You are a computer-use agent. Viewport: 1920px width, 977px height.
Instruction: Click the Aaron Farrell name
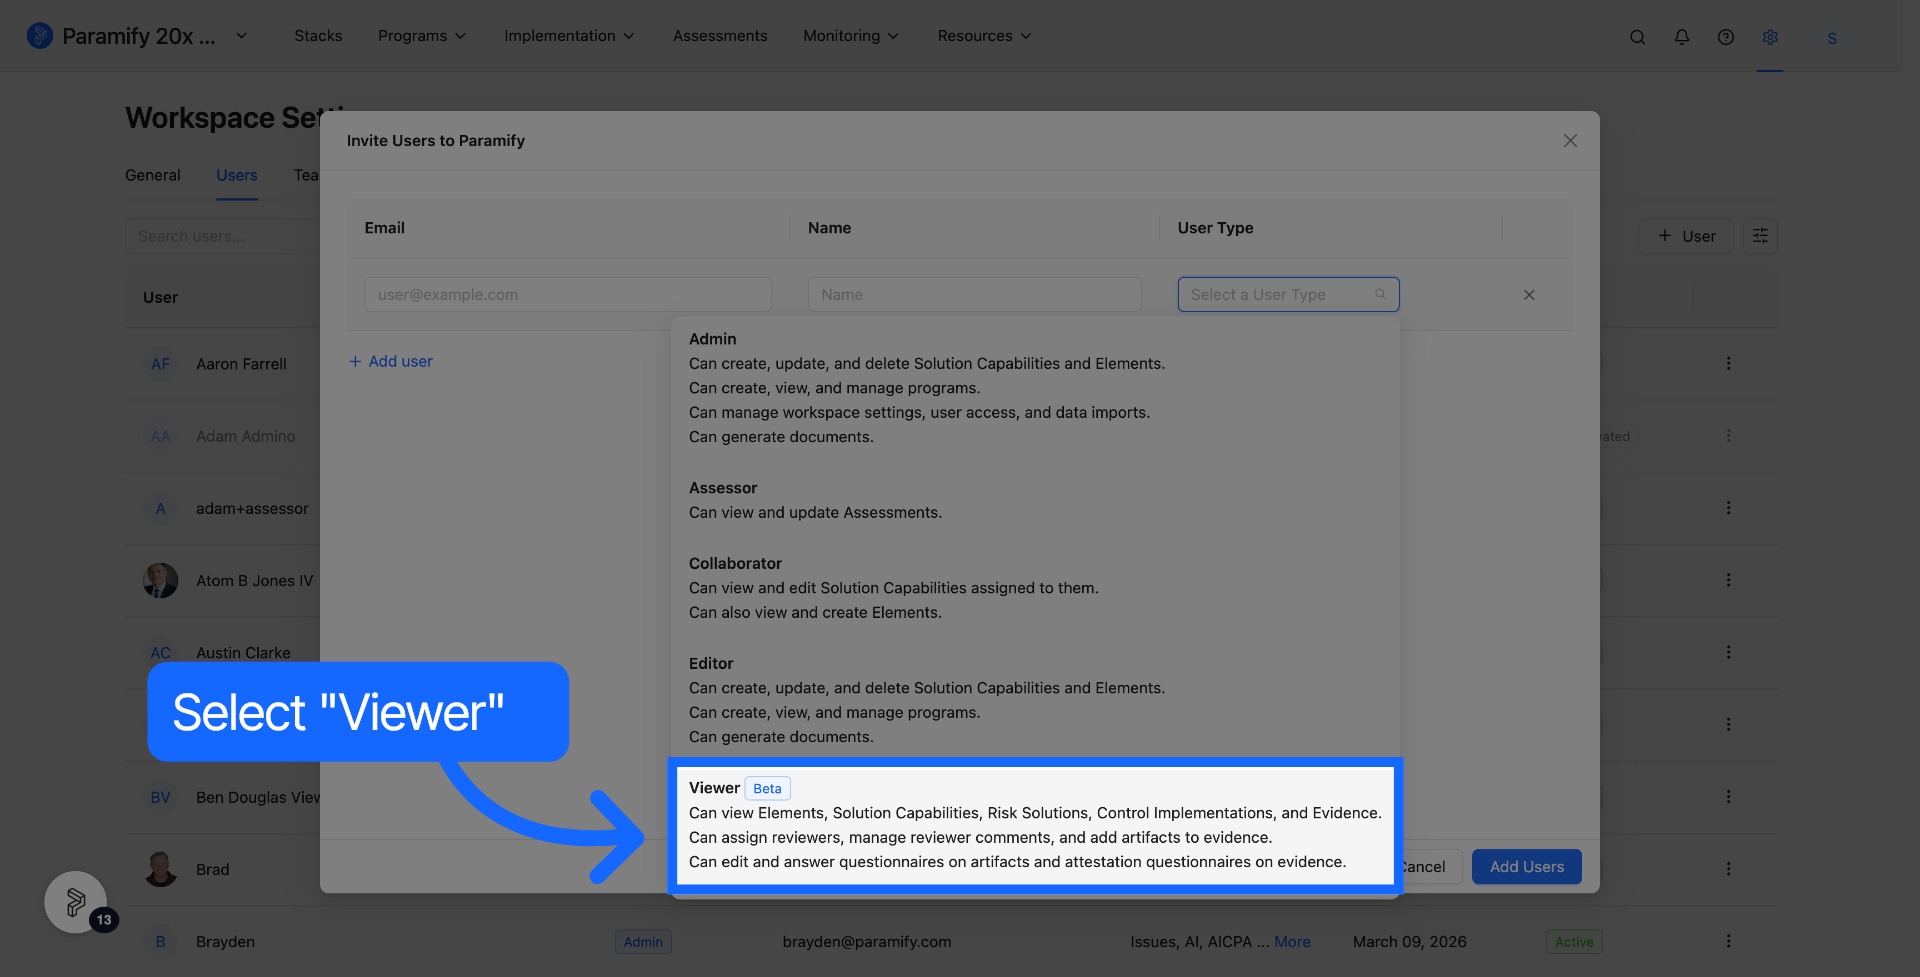tap(241, 364)
